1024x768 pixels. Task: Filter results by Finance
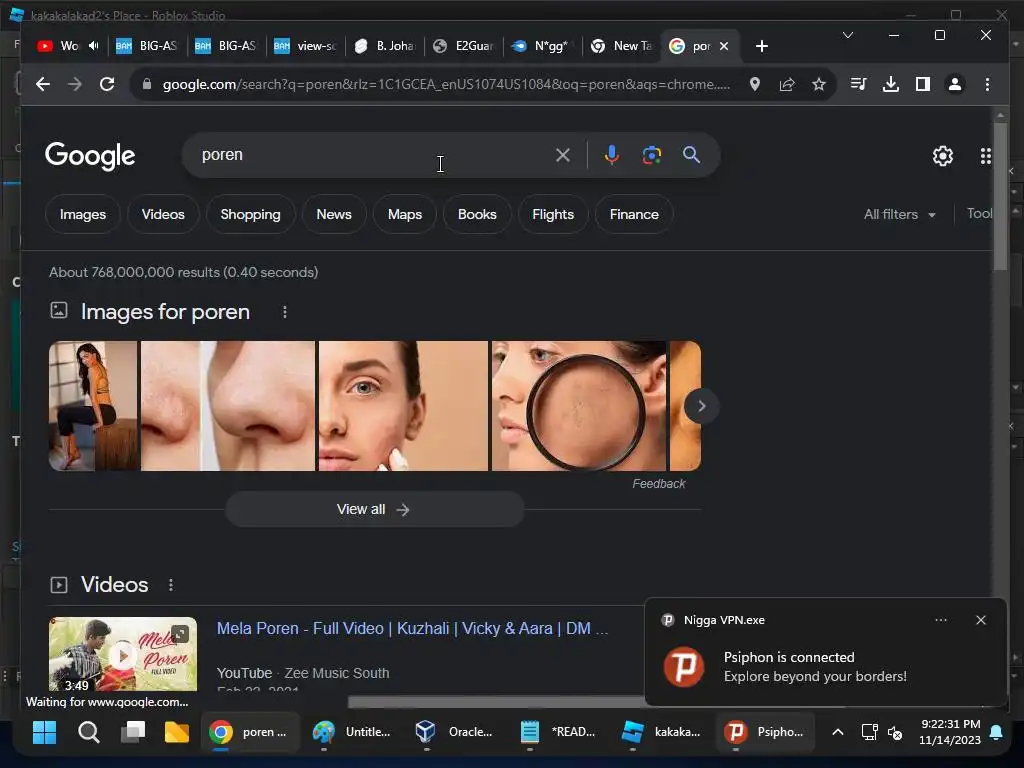tap(634, 214)
